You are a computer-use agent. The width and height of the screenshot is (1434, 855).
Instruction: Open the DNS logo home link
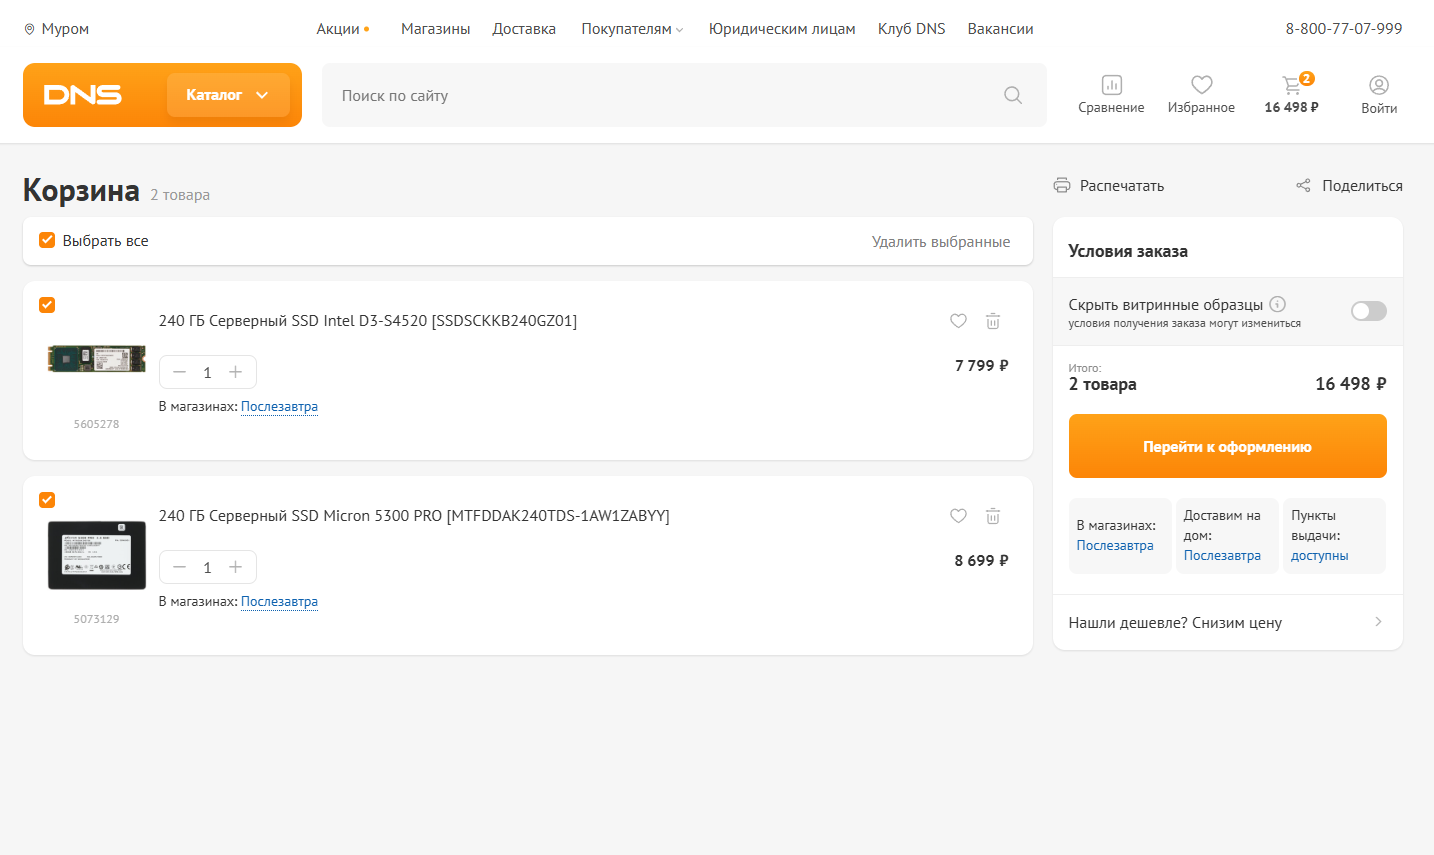coord(83,95)
